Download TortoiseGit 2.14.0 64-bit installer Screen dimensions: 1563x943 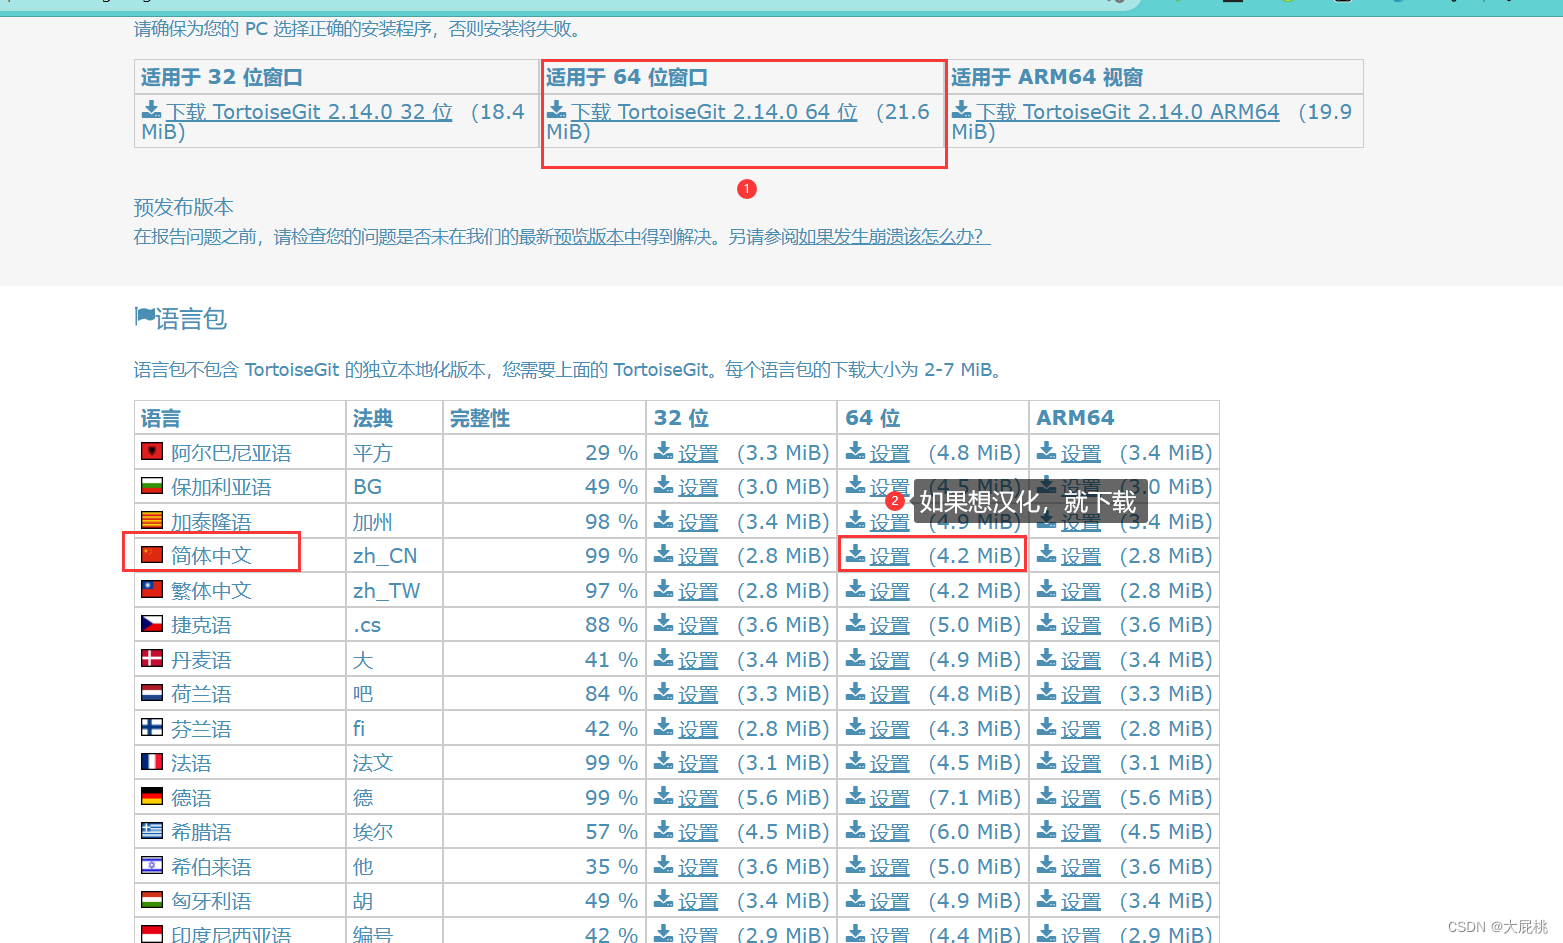pyautogui.click(x=714, y=112)
